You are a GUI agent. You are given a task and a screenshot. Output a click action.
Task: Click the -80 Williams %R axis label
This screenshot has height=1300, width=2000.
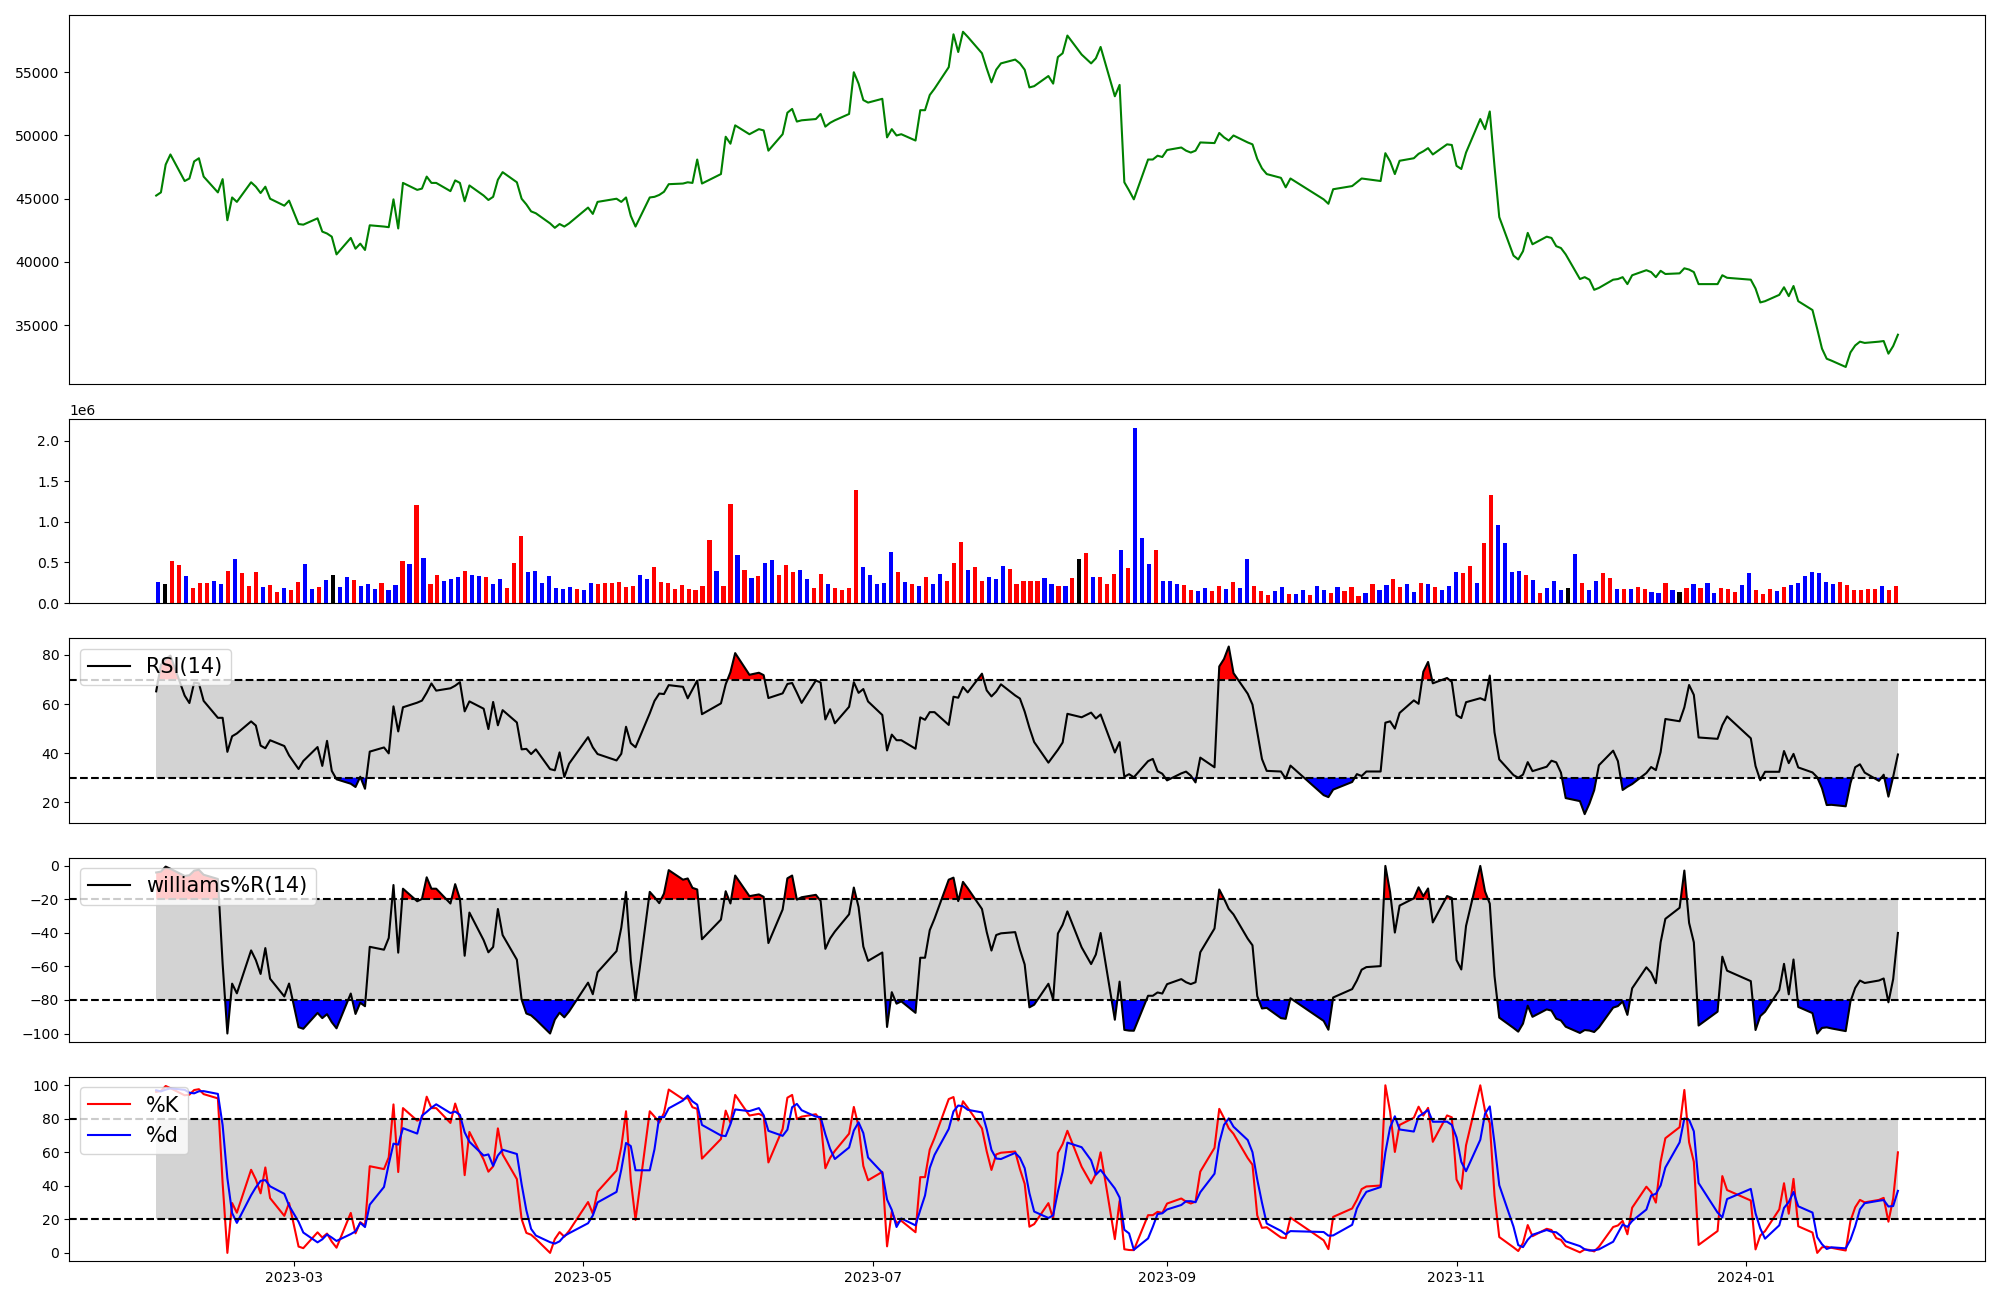click(45, 1000)
